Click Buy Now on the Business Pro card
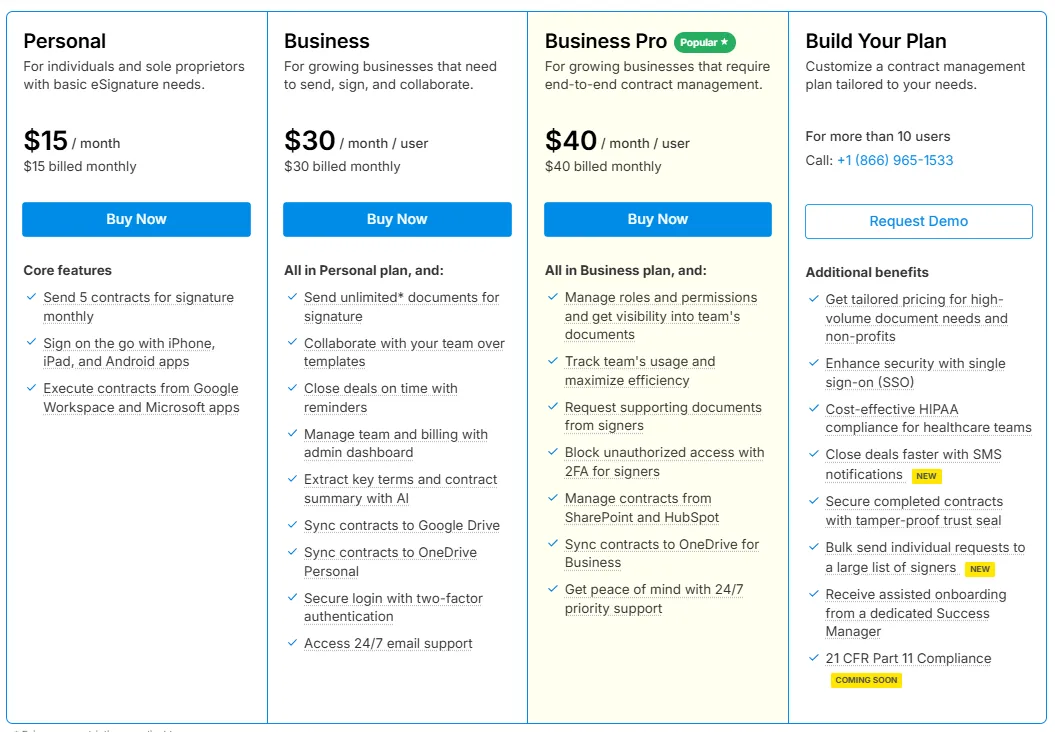The height and width of the screenshot is (732, 1055). coord(657,219)
